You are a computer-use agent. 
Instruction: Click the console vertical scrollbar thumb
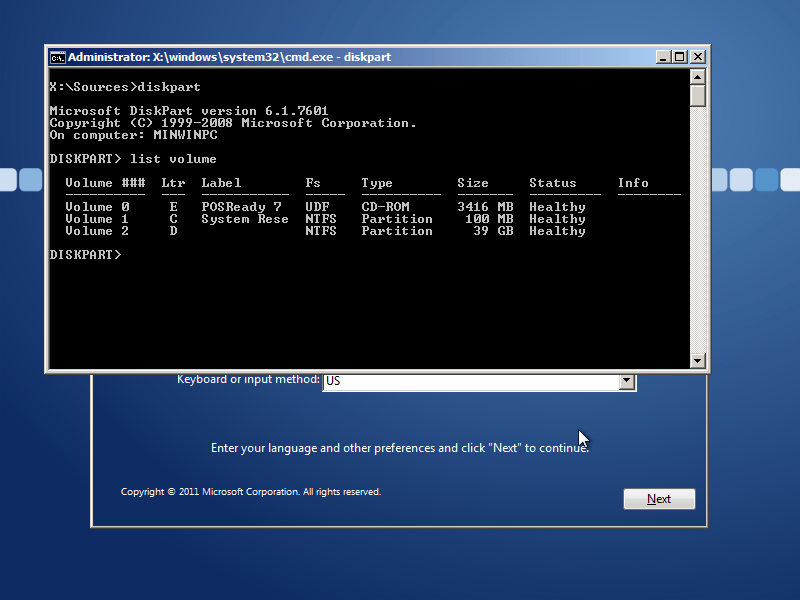point(697,96)
